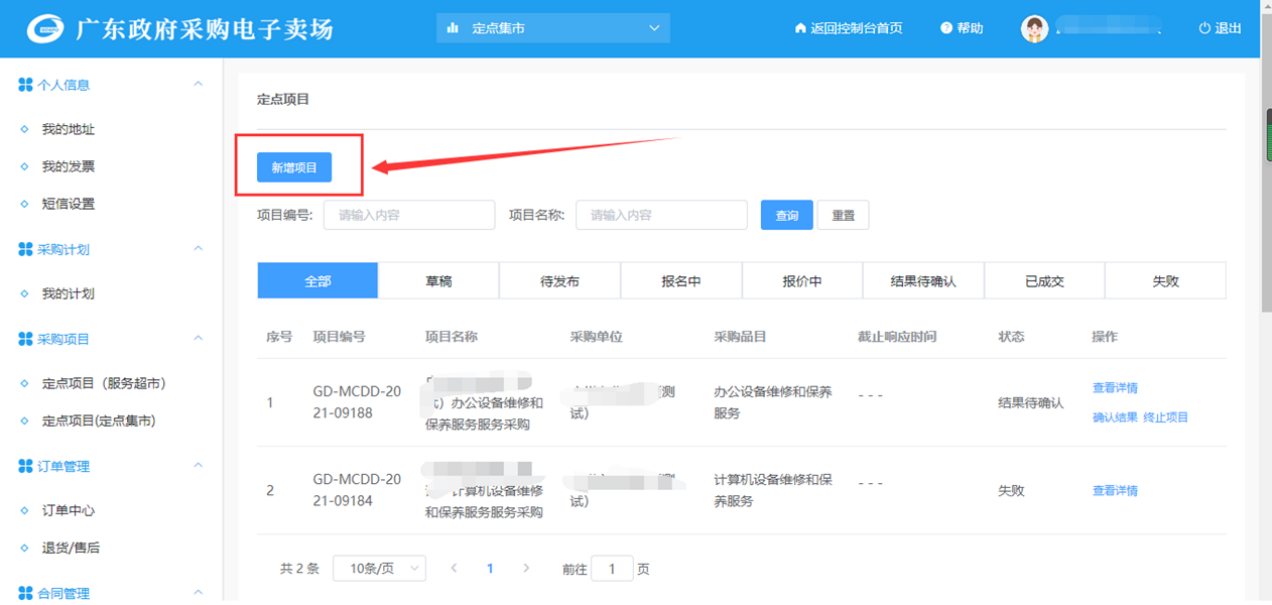Click the user avatar icon
Viewport: 1272px width, 605px height.
(1034, 29)
